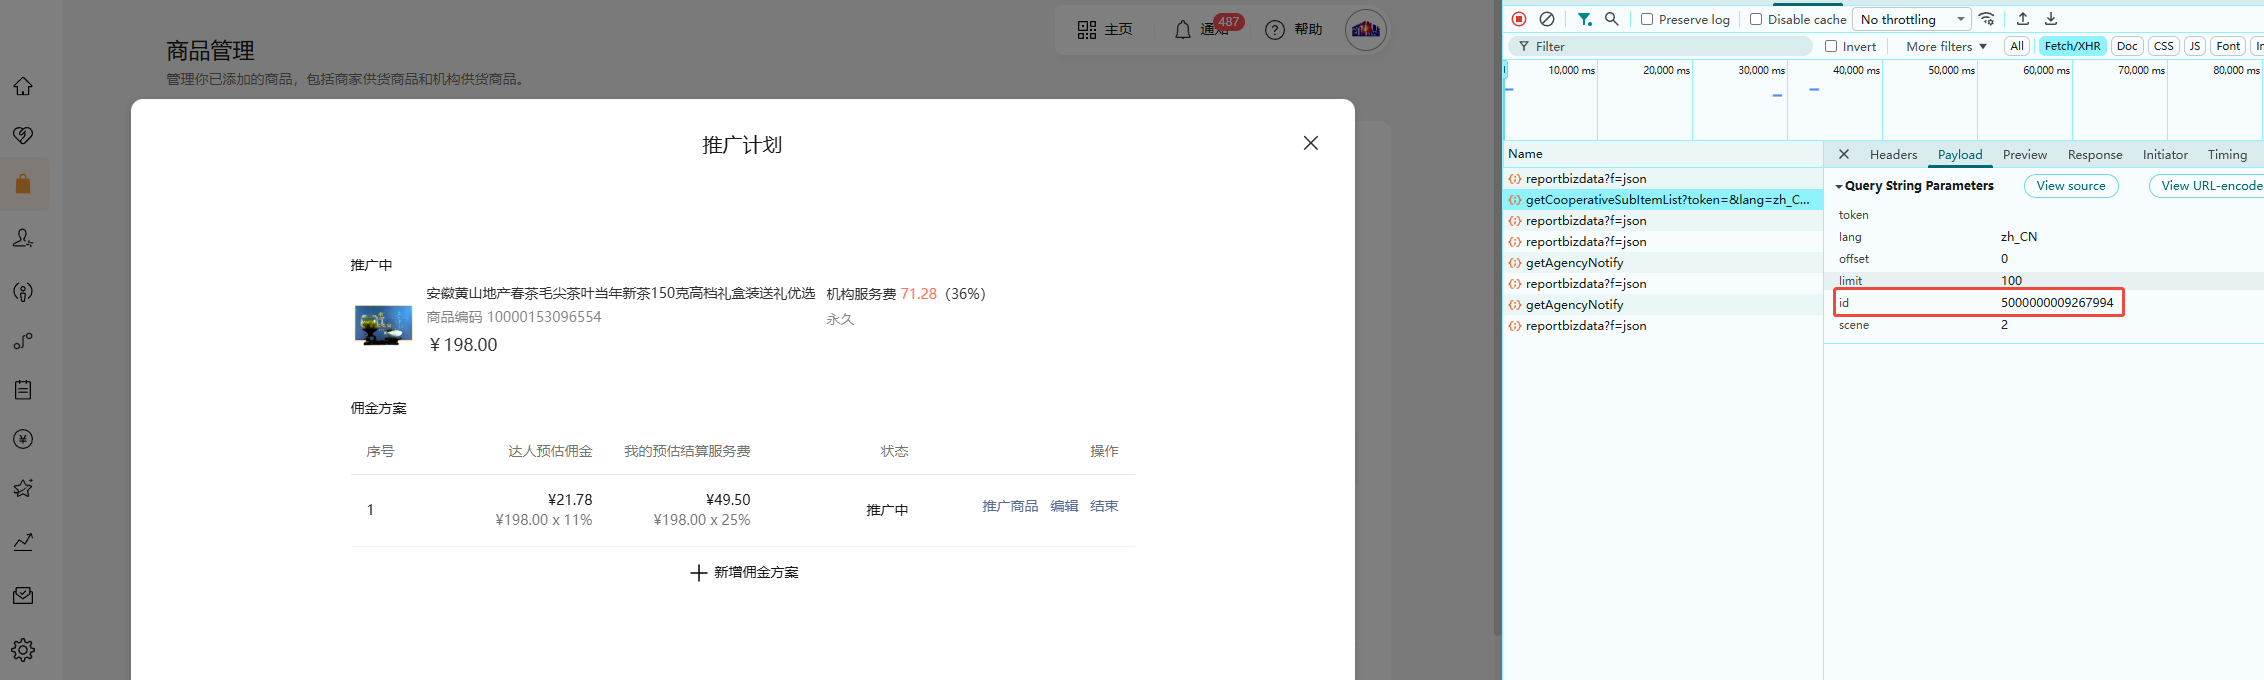This screenshot has width=2264, height=680.
Task: Clear the network log
Action: (1547, 19)
